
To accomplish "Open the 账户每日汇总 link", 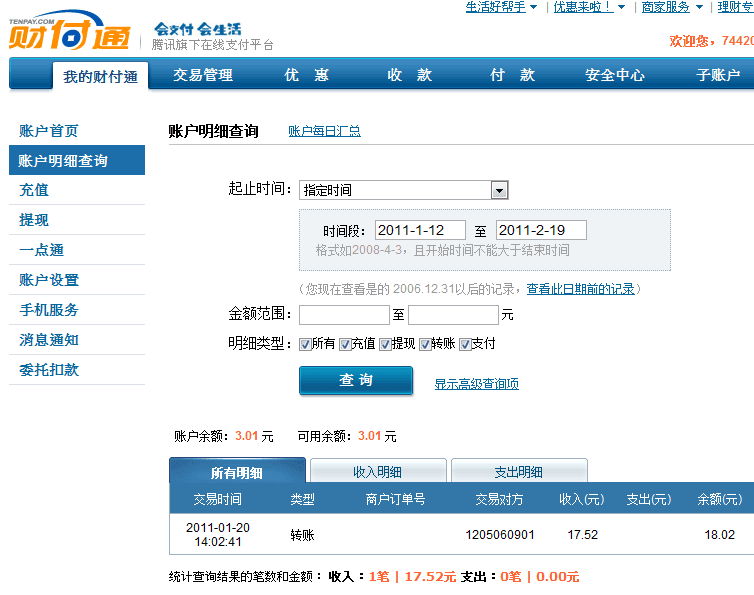I will tap(324, 131).
